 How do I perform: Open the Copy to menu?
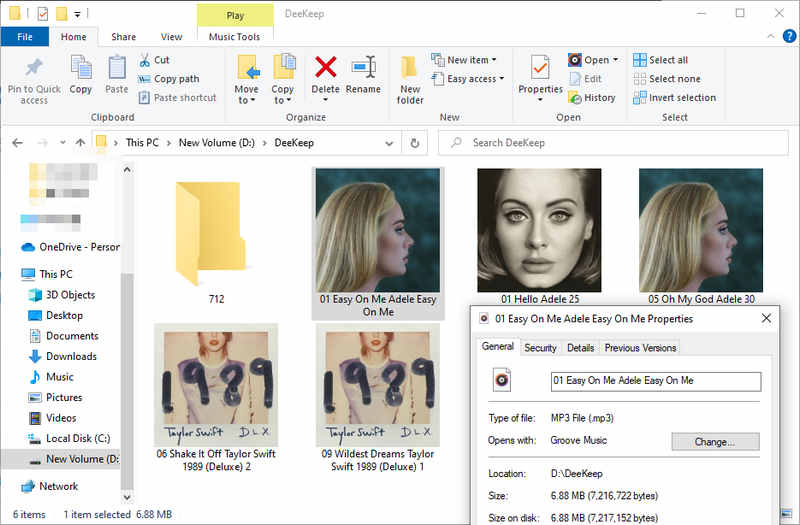(x=283, y=80)
